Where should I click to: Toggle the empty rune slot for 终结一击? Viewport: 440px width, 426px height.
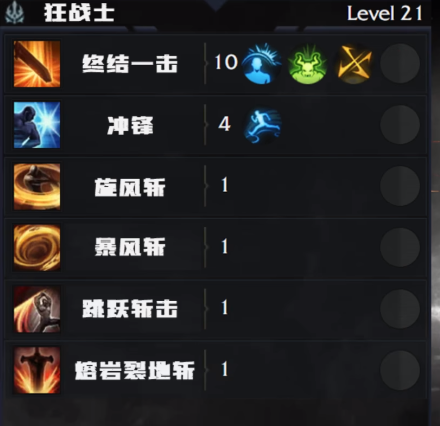400,63
